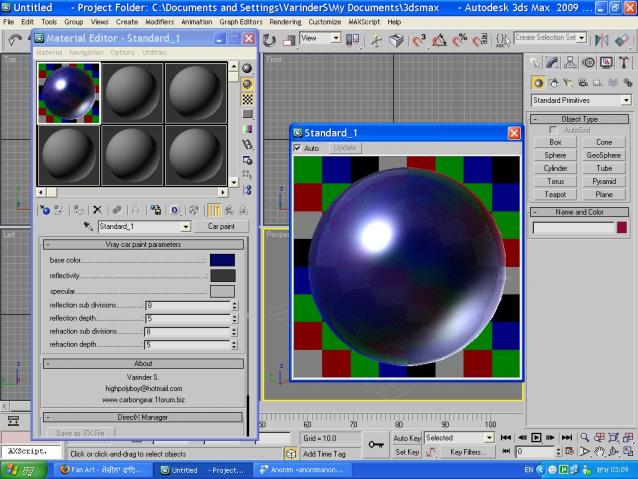638x479 pixels.
Task: Click Sample Type sphere icon in Material Editor
Action: click(x=247, y=68)
